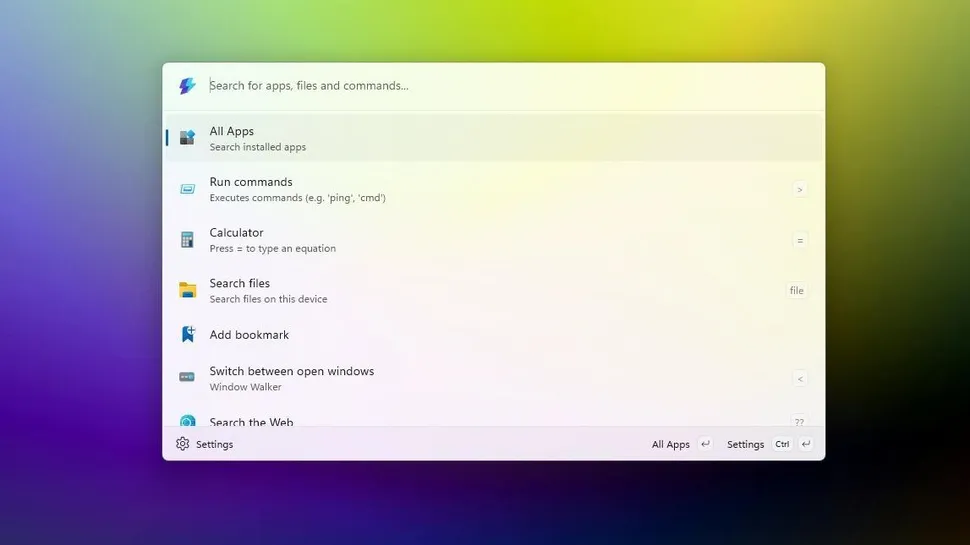This screenshot has height=545, width=970.
Task: Select the 'Search the Web' entry label
Action: [x=251, y=422]
